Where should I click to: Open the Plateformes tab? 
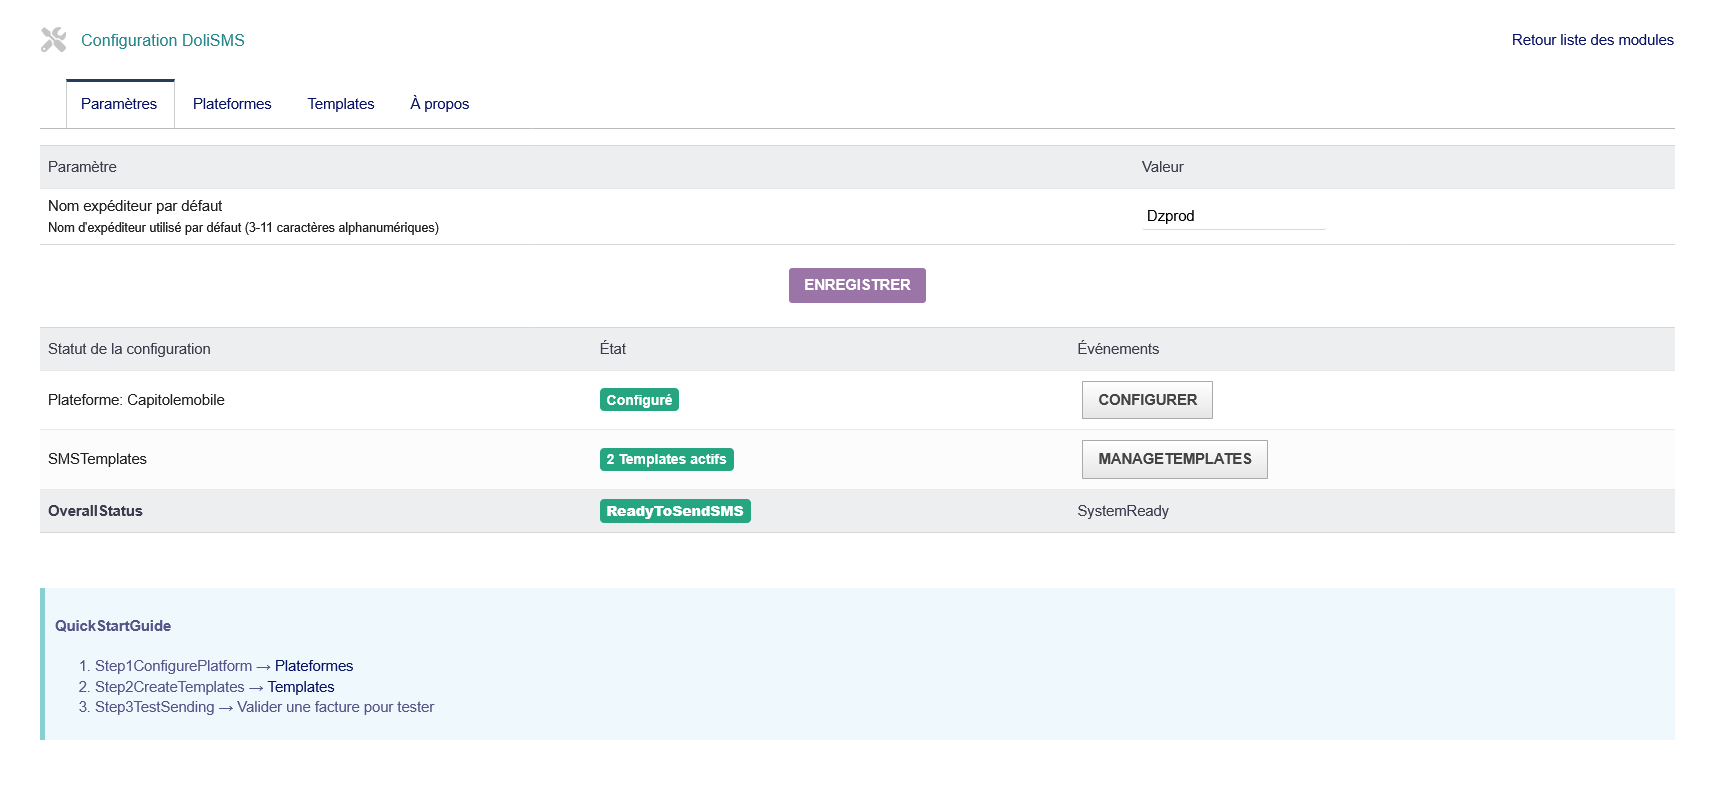(232, 104)
